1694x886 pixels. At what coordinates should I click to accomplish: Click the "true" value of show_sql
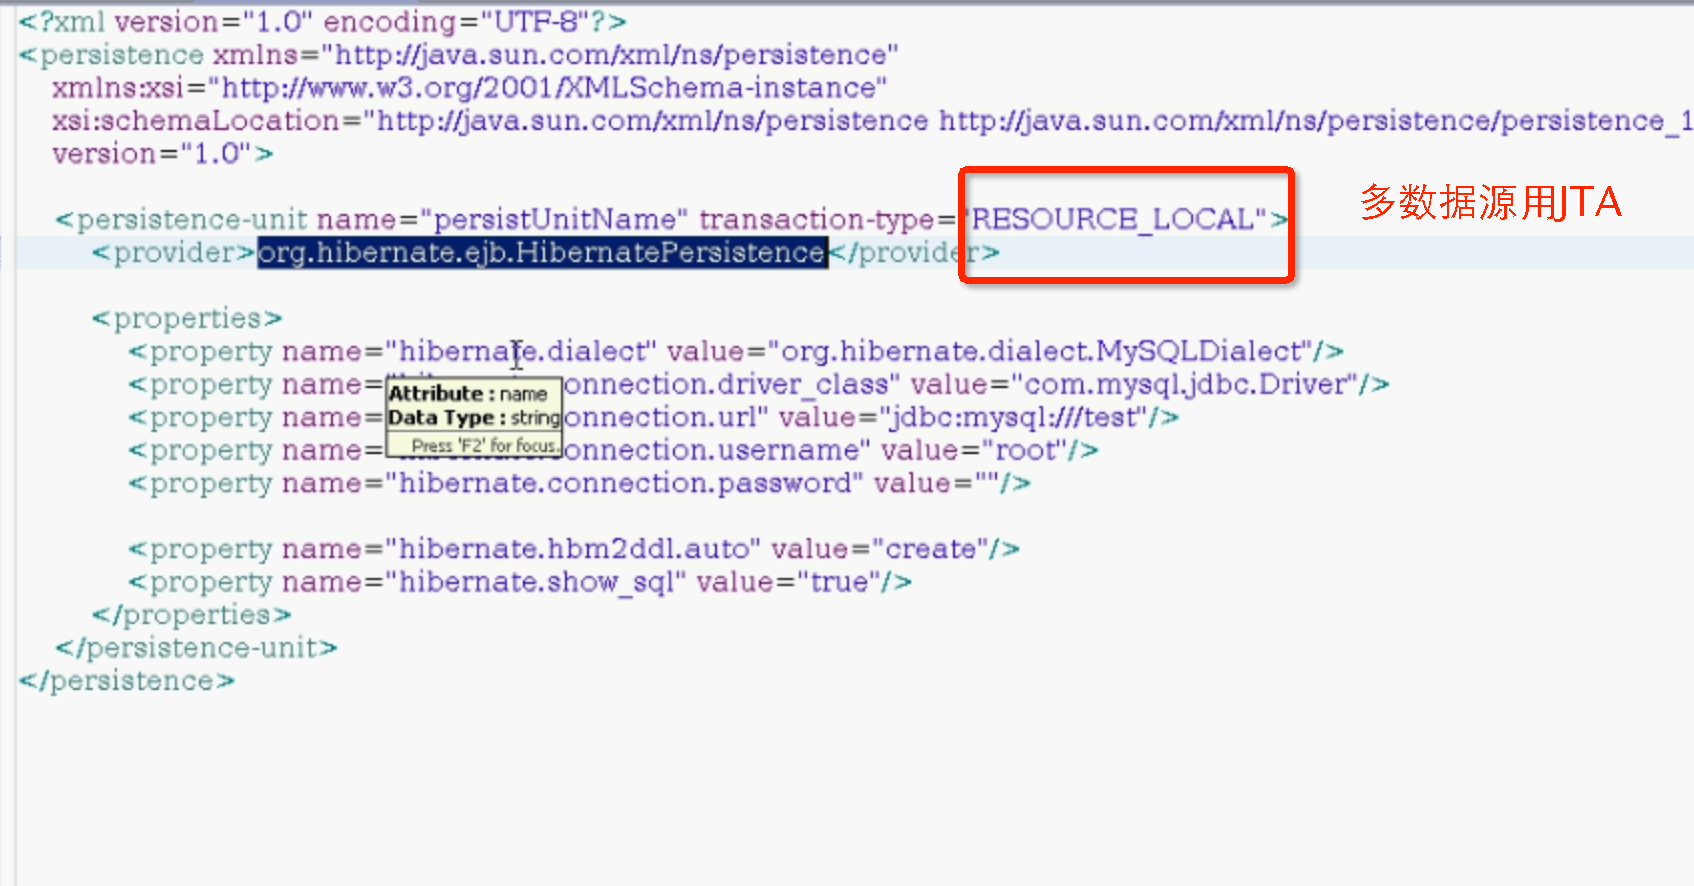(838, 583)
